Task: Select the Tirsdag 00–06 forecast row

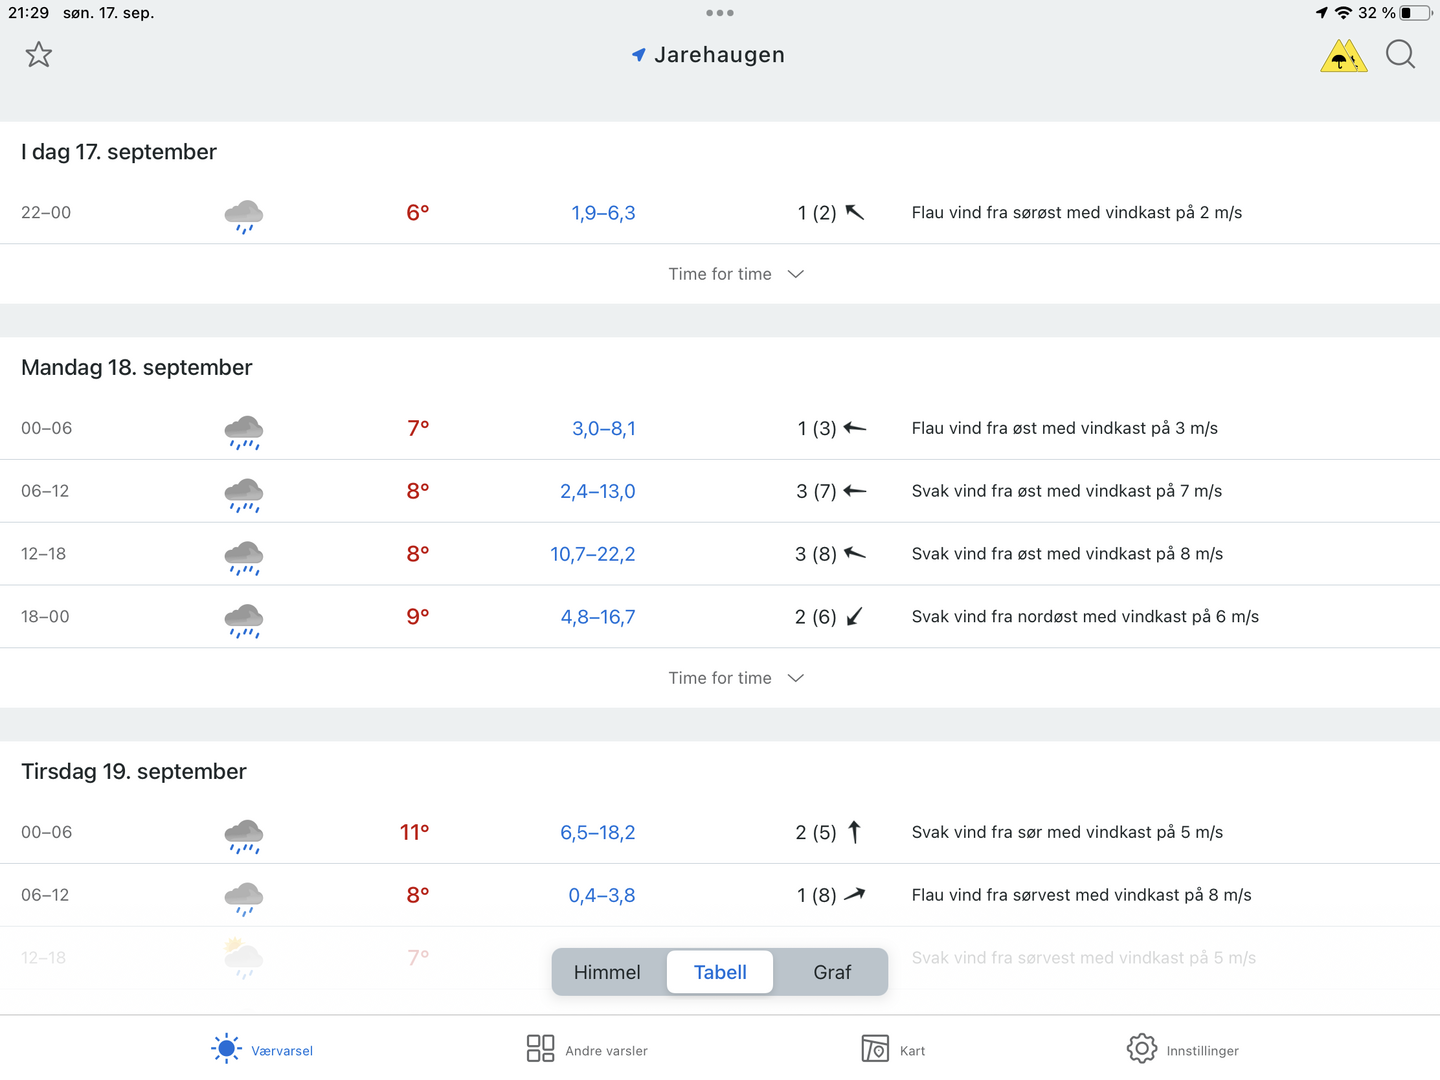Action: (720, 832)
